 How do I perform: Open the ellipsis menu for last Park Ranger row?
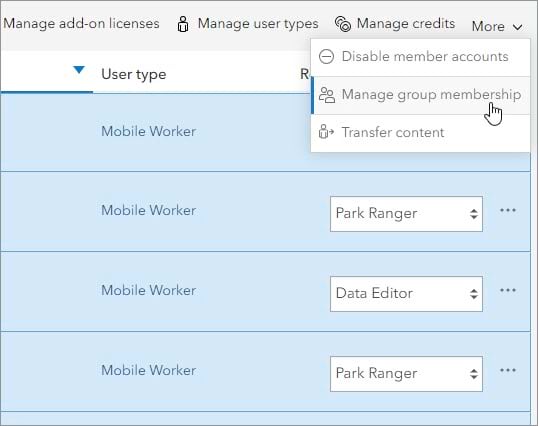point(508,370)
